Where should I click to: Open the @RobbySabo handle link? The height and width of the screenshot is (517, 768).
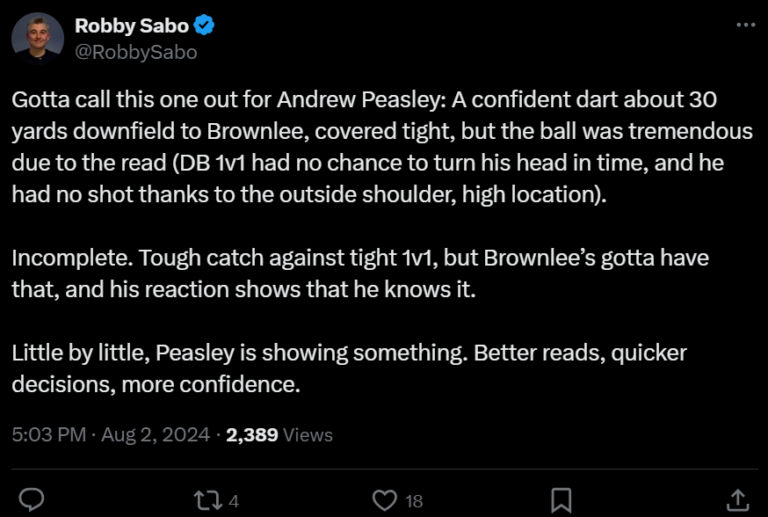[135, 52]
